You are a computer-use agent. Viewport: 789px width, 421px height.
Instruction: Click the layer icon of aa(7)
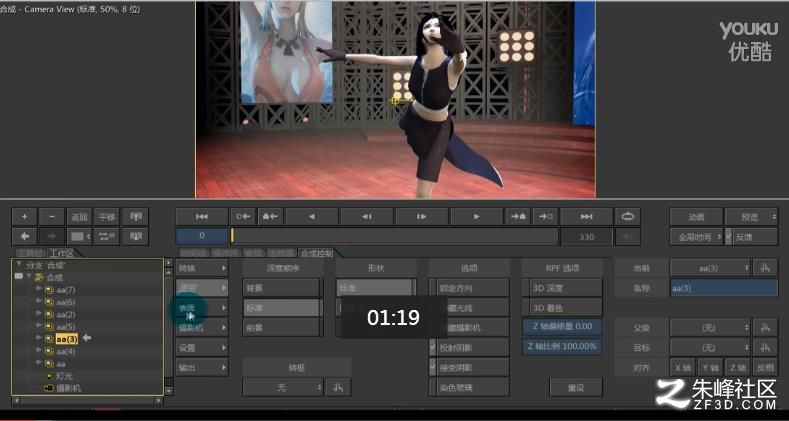49,290
